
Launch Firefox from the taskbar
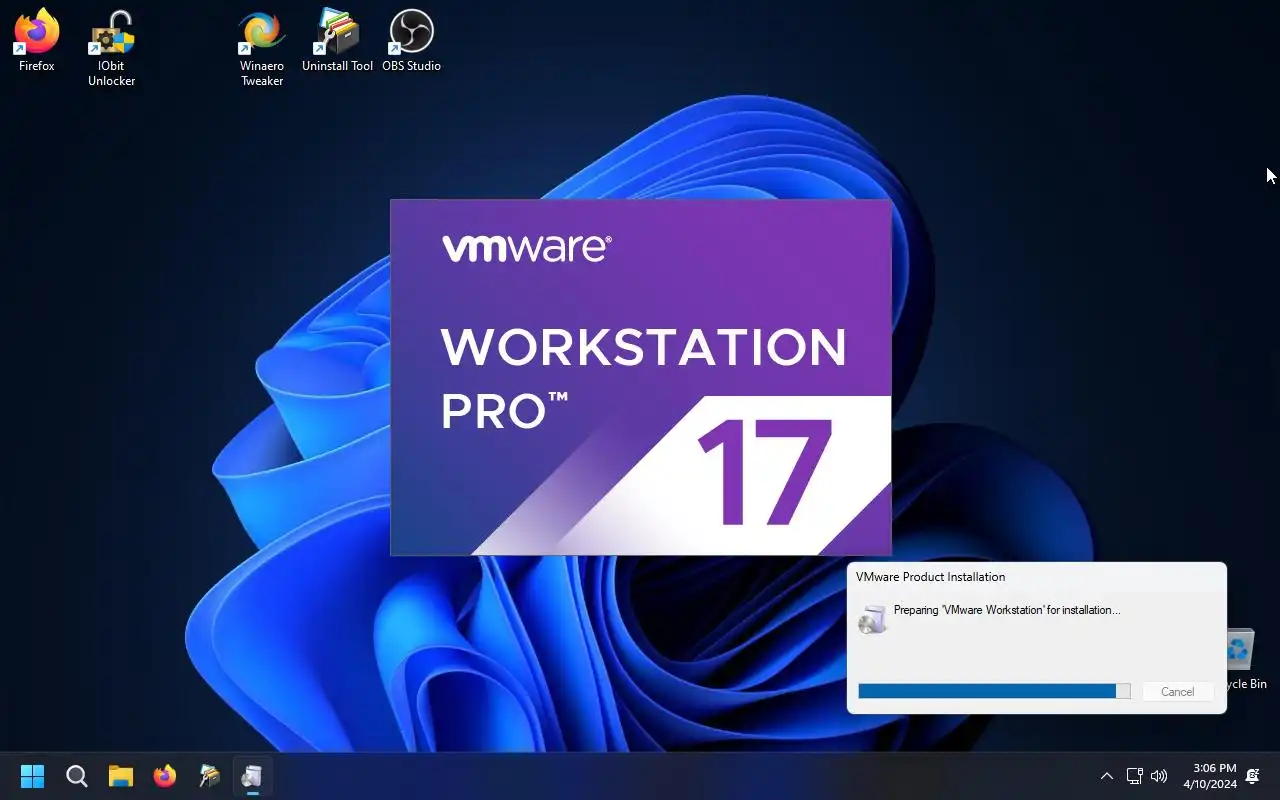[x=165, y=776]
